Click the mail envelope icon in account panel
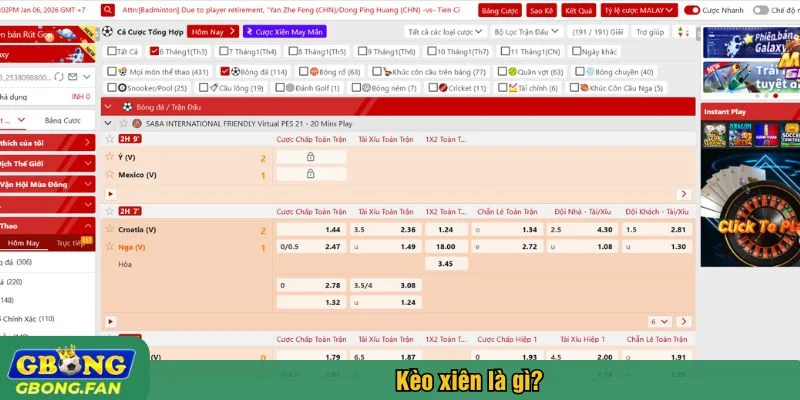Image resolution: width=800 pixels, height=400 pixels. [72, 77]
